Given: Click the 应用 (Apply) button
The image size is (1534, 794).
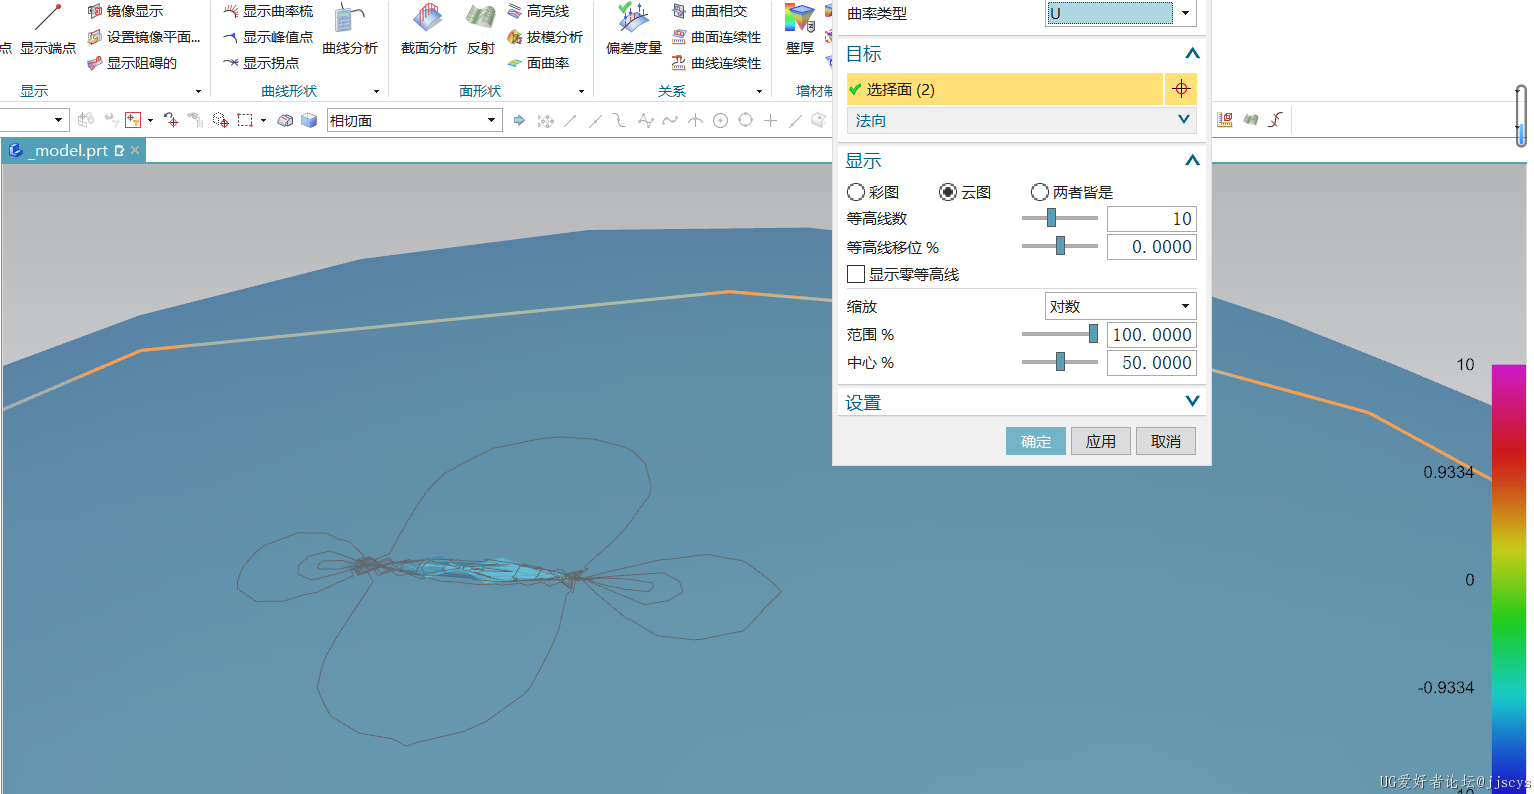Looking at the screenshot, I should tap(1101, 441).
